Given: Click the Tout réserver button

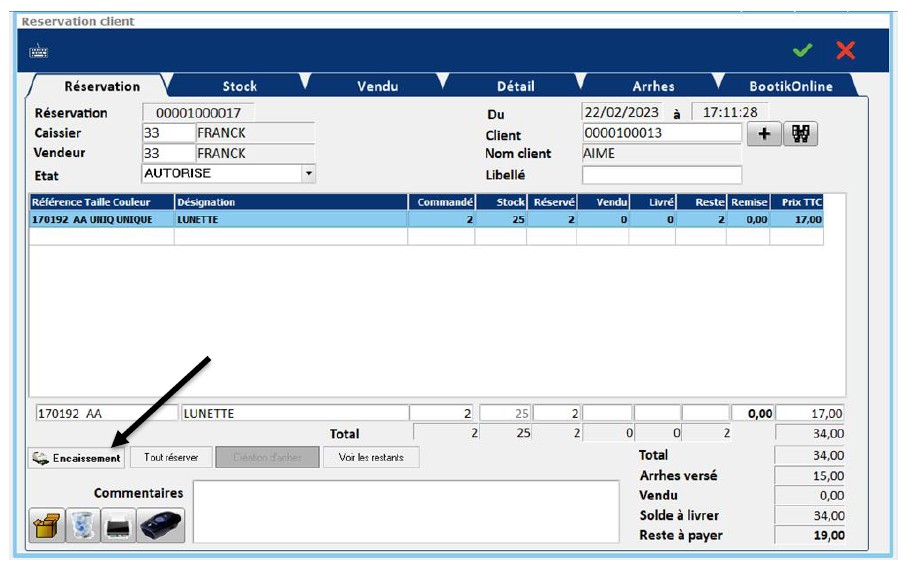Looking at the screenshot, I should [x=171, y=458].
